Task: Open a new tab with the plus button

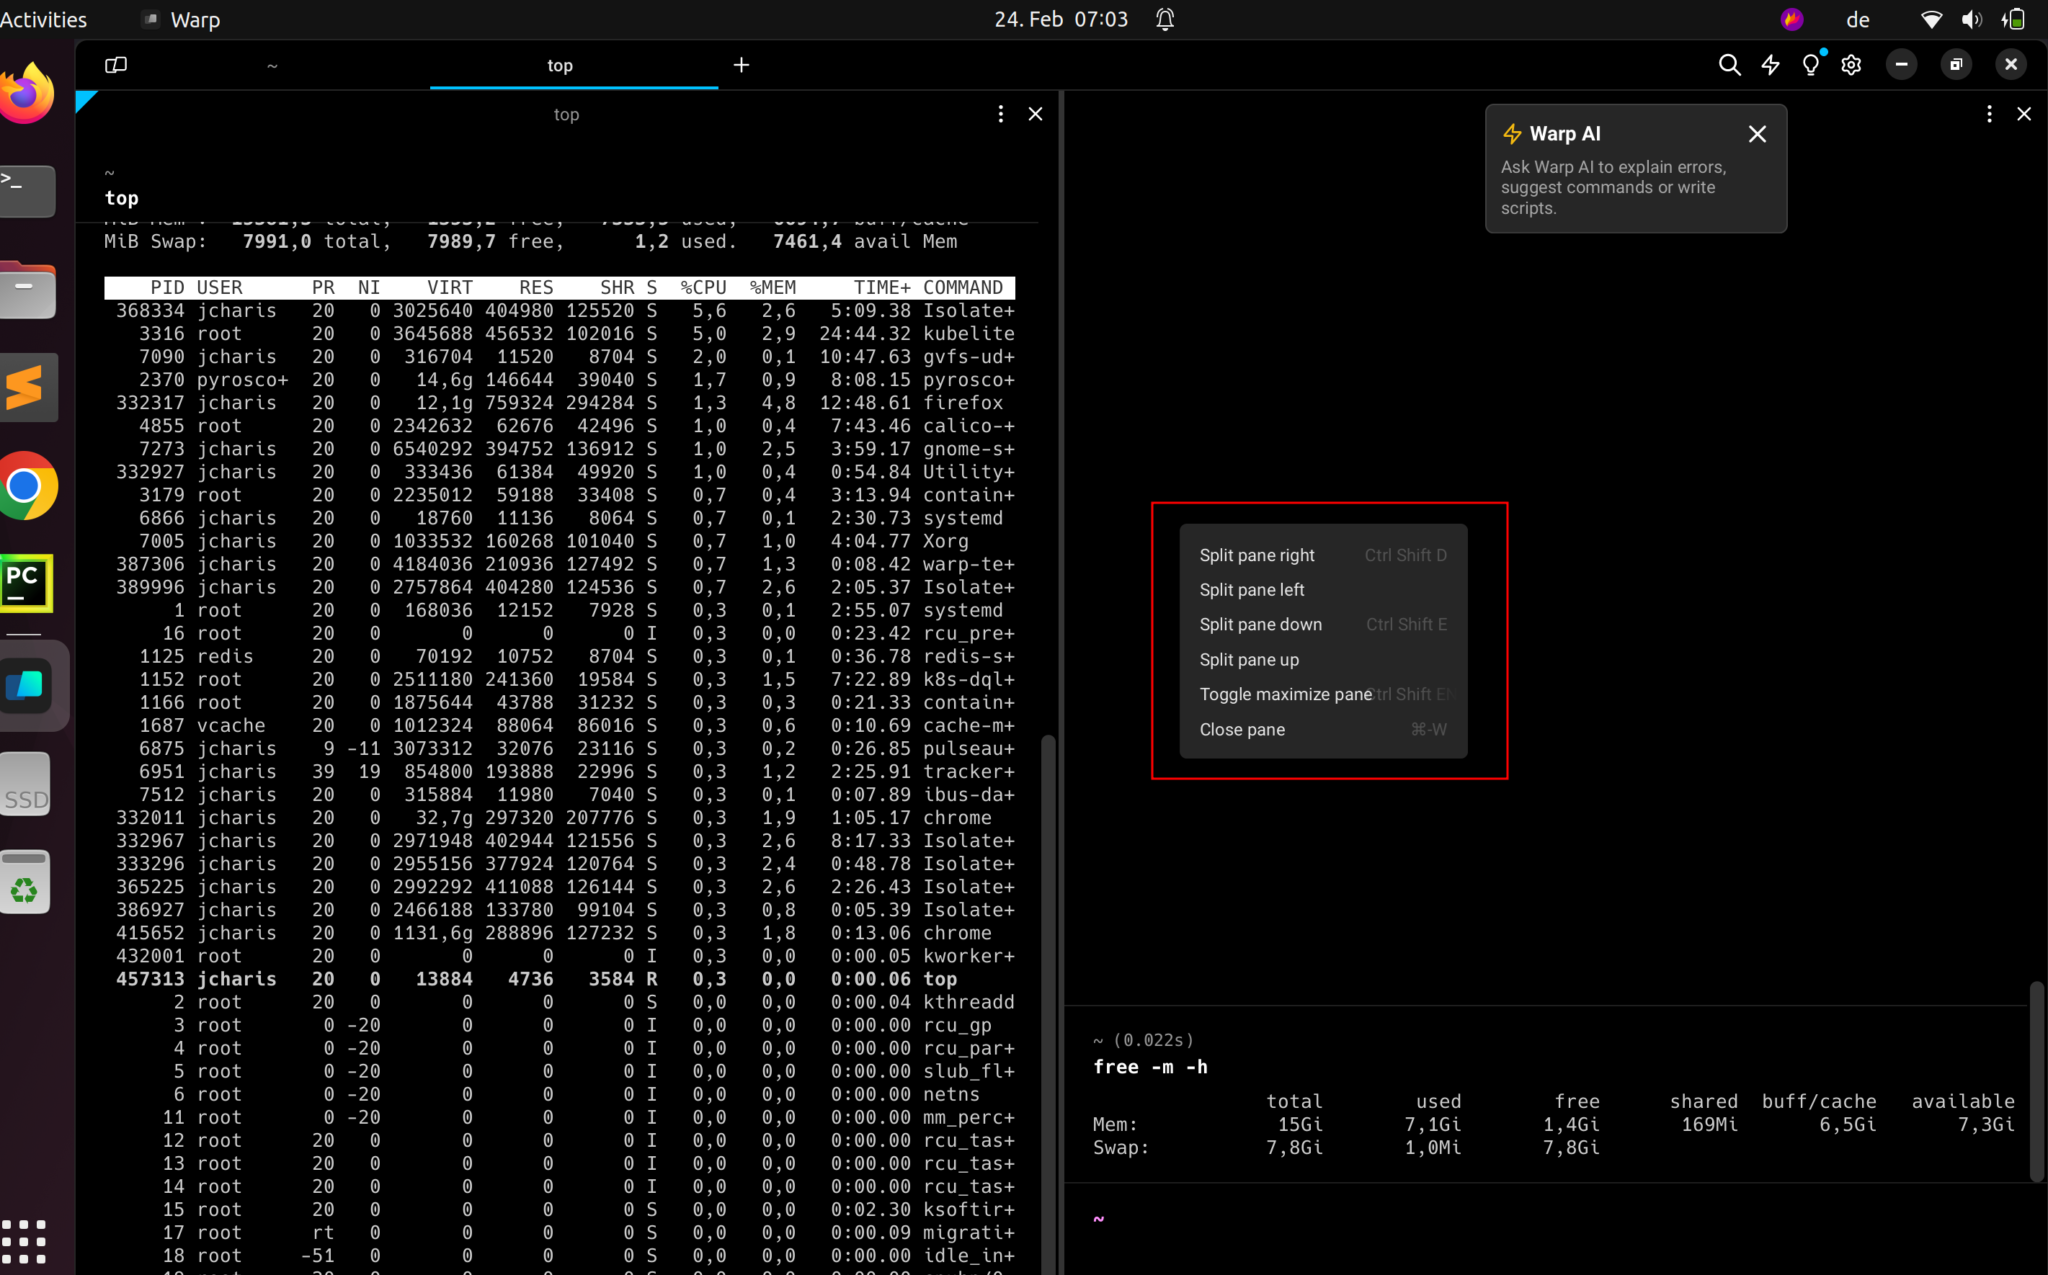Action: 740,64
